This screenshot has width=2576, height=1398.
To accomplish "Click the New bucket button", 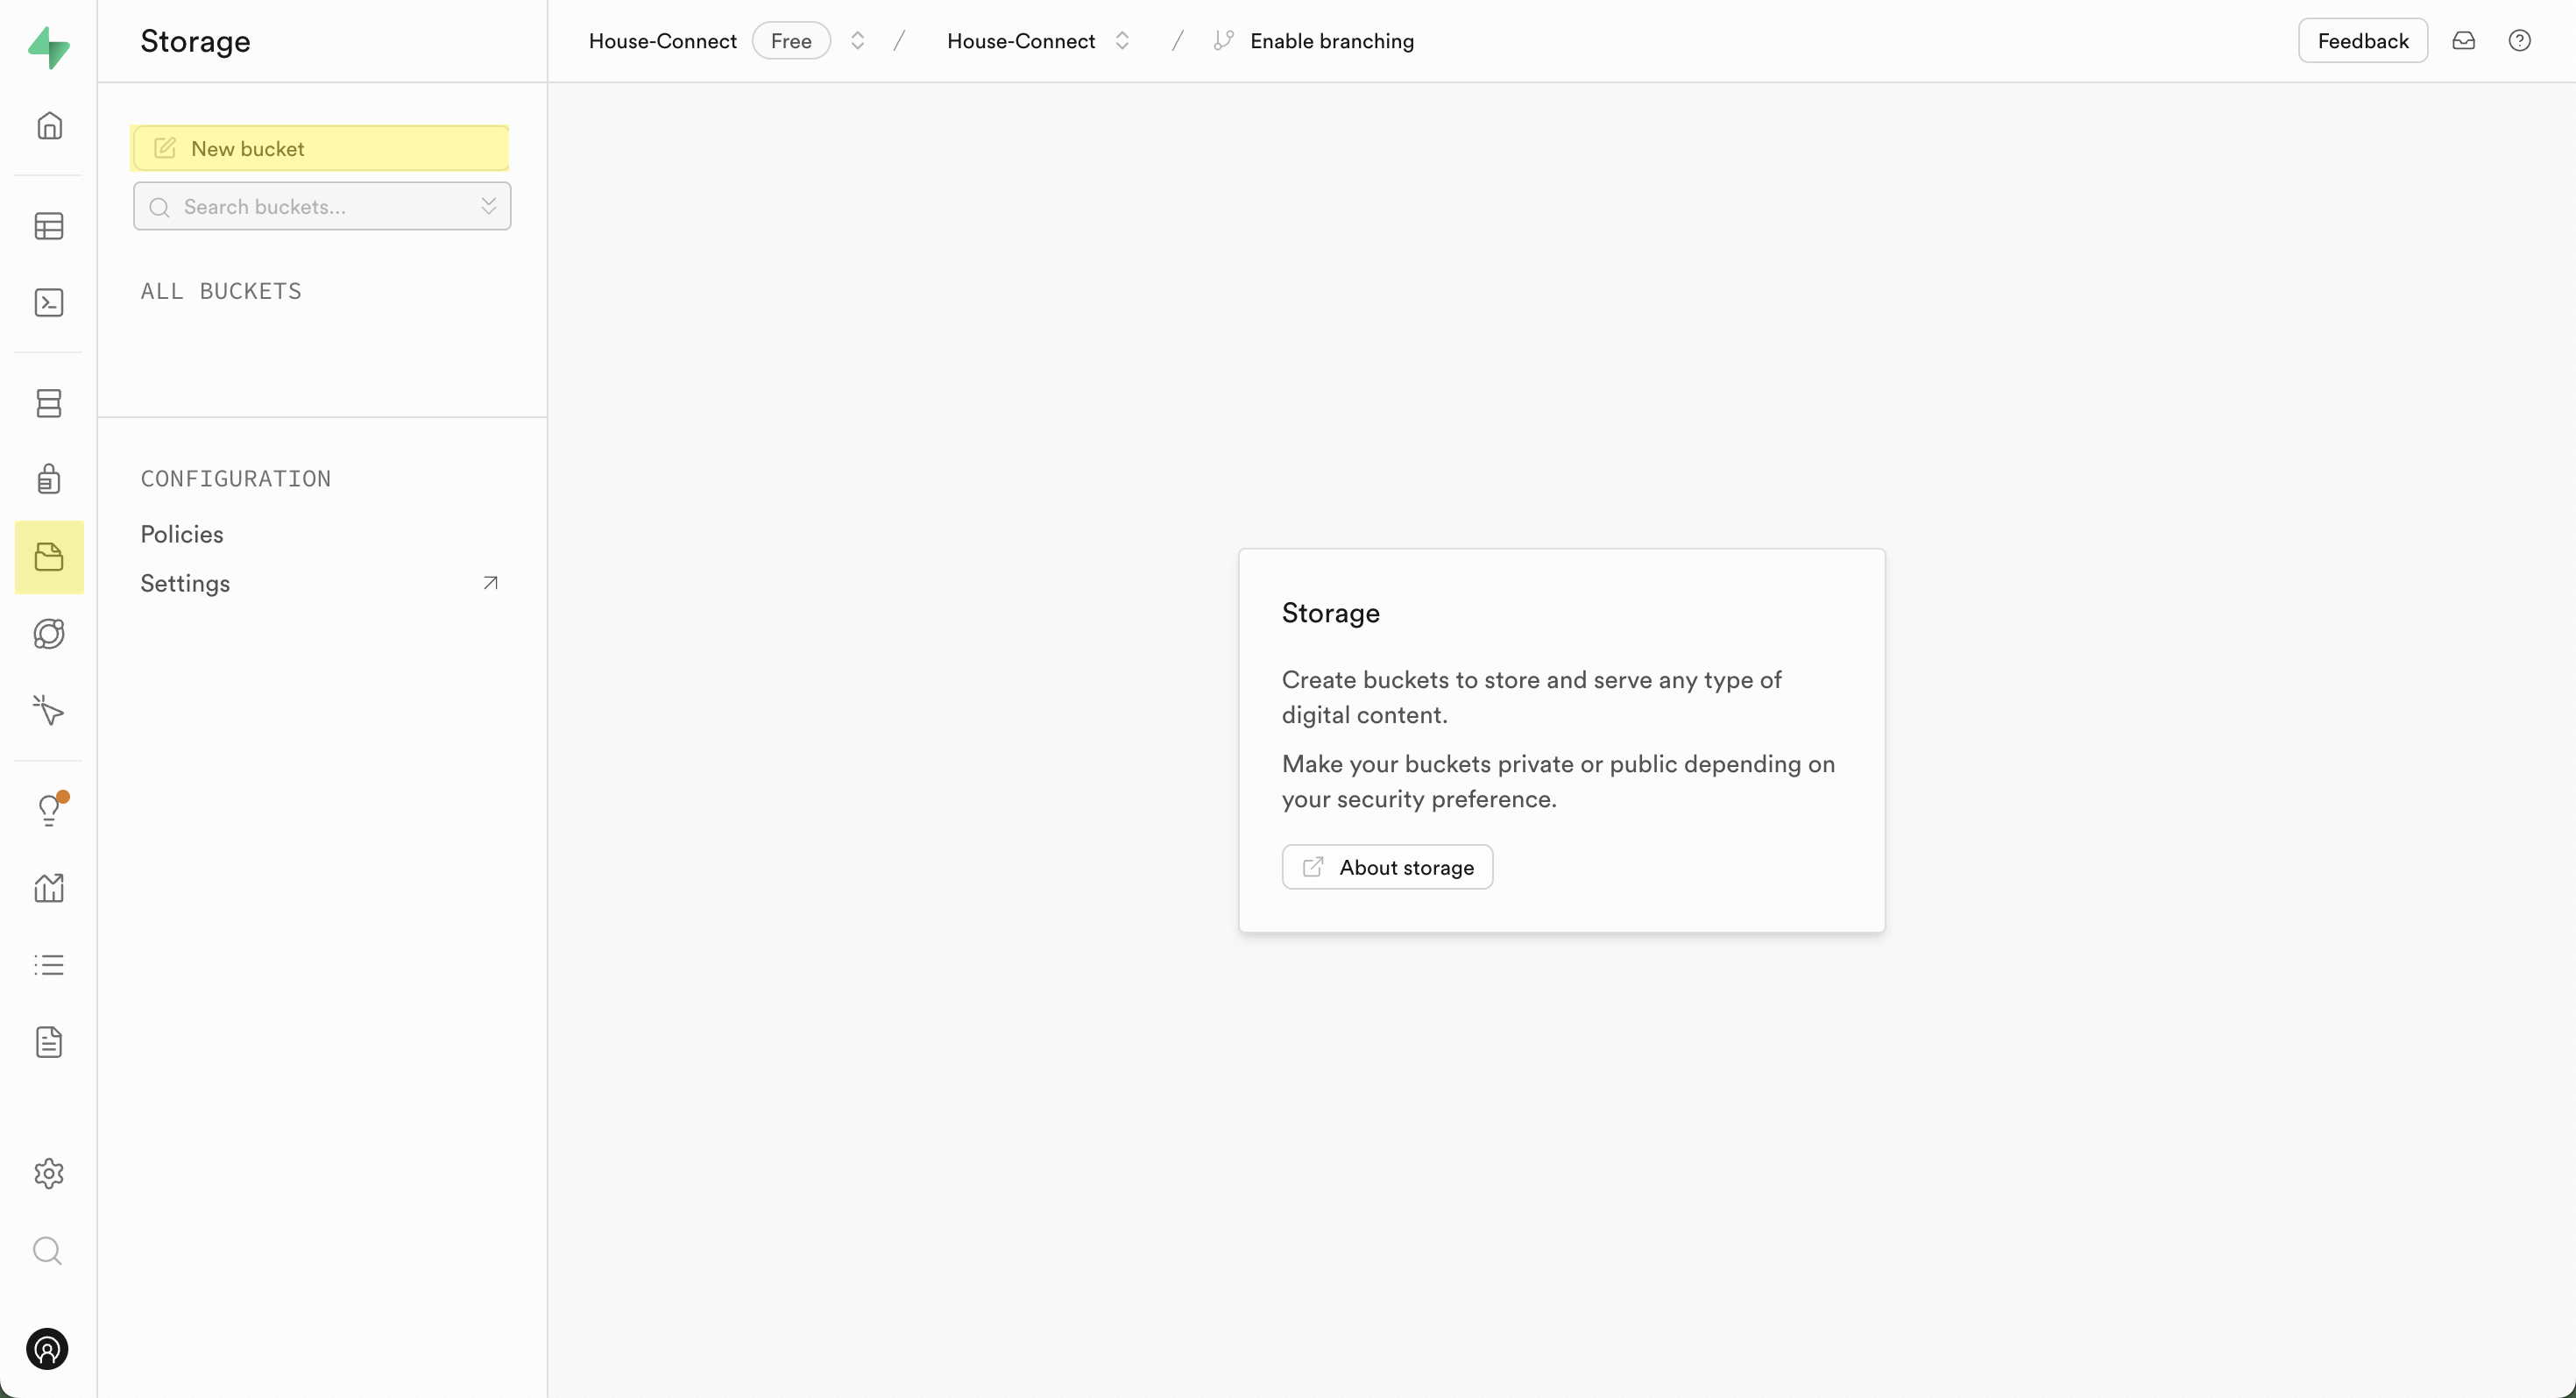I will coord(320,148).
